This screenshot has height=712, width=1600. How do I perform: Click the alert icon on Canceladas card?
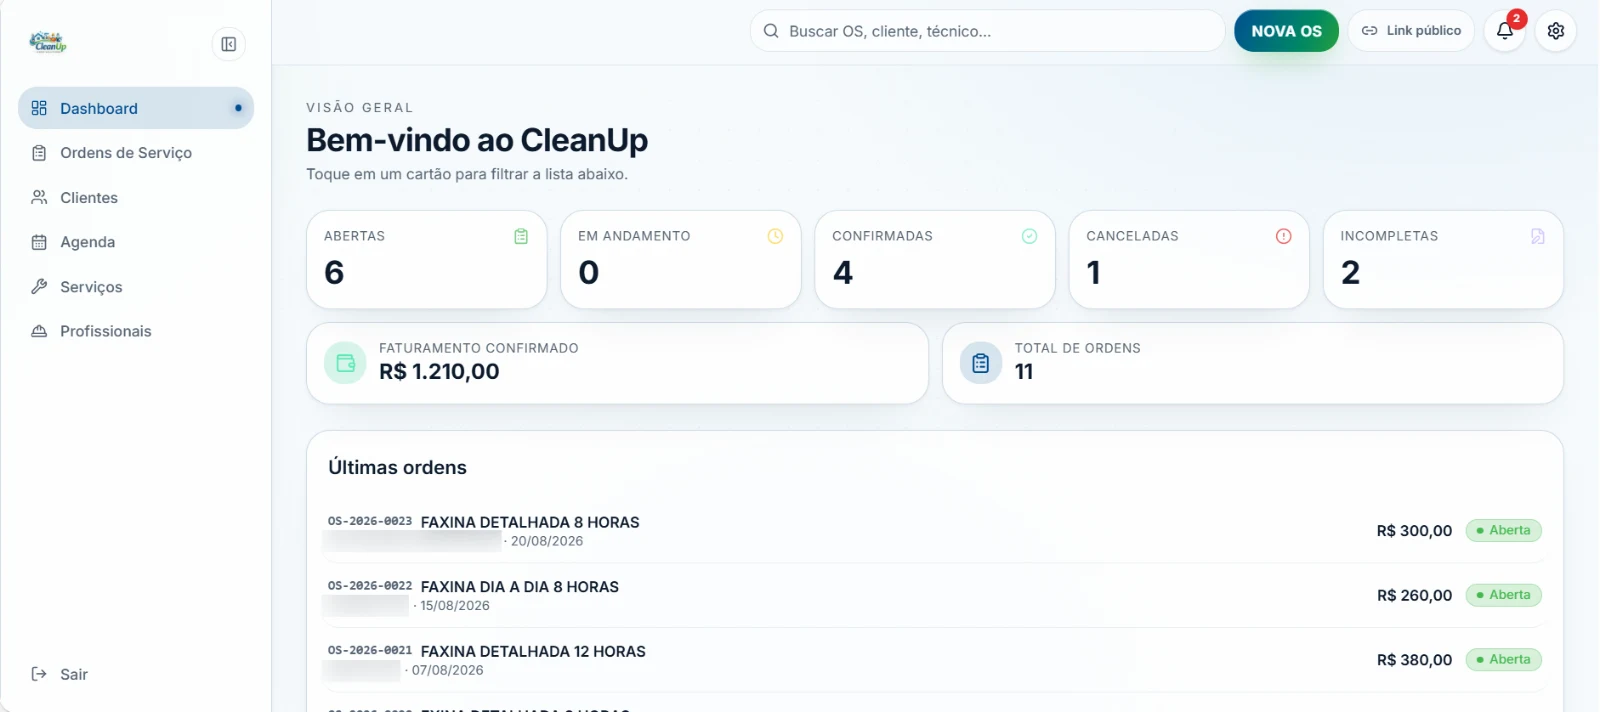(x=1283, y=236)
